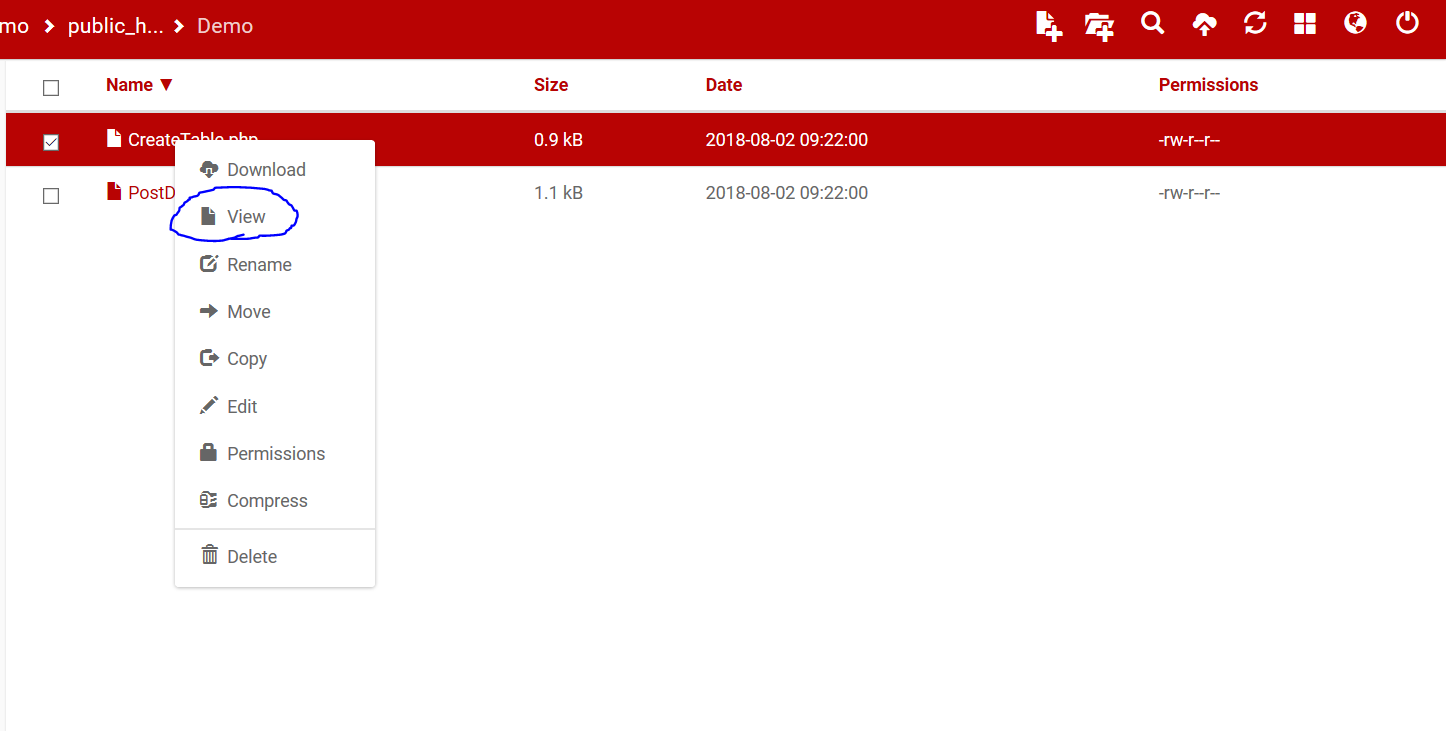1446x731 pixels.
Task: Sort by the Size column header
Action: pos(550,85)
